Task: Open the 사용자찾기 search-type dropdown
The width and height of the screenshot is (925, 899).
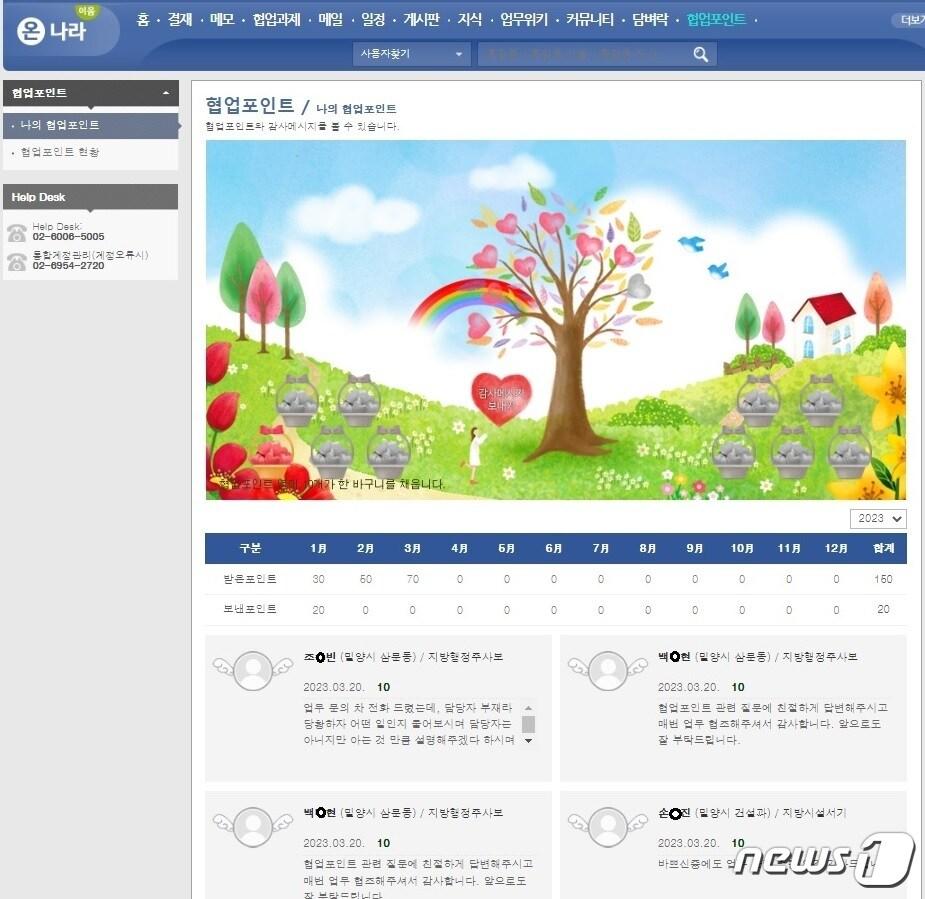Action: click(411, 54)
